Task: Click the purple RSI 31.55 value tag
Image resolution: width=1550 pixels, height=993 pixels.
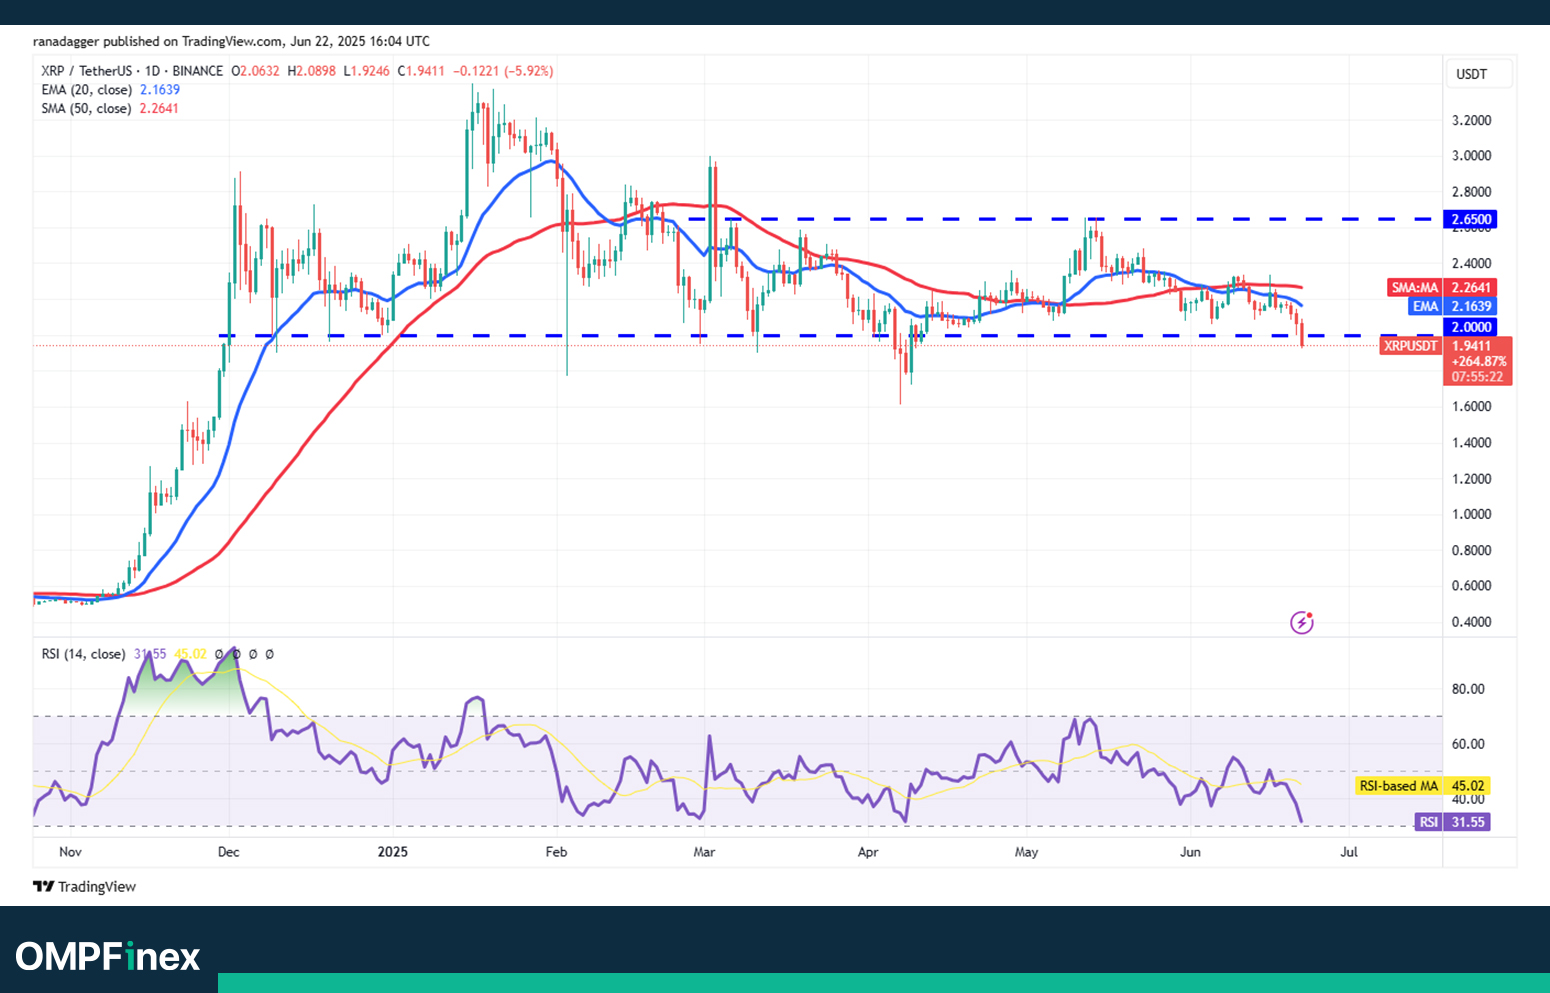Action: tap(1453, 822)
